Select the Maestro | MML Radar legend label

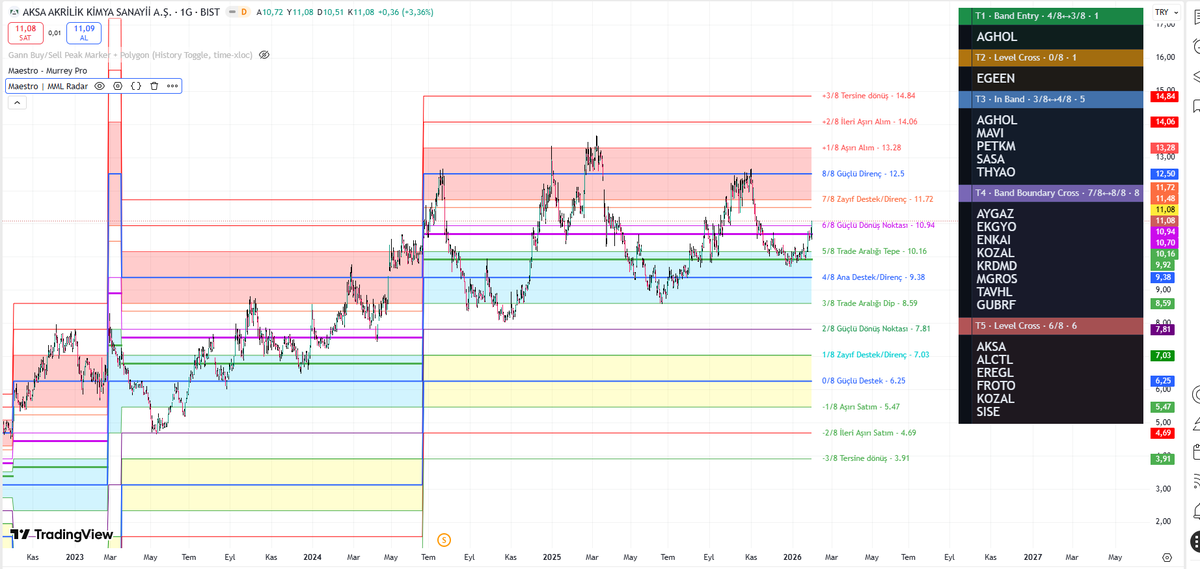48,86
